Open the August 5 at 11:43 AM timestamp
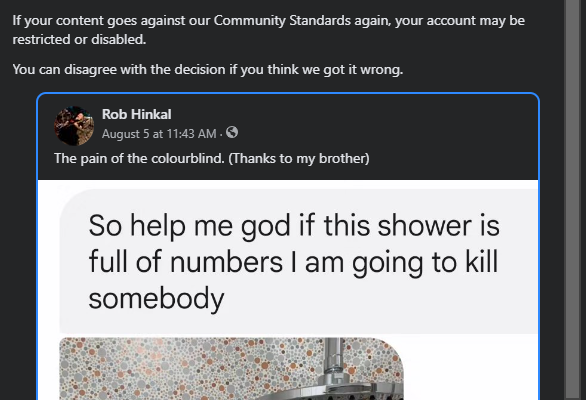 (159, 133)
